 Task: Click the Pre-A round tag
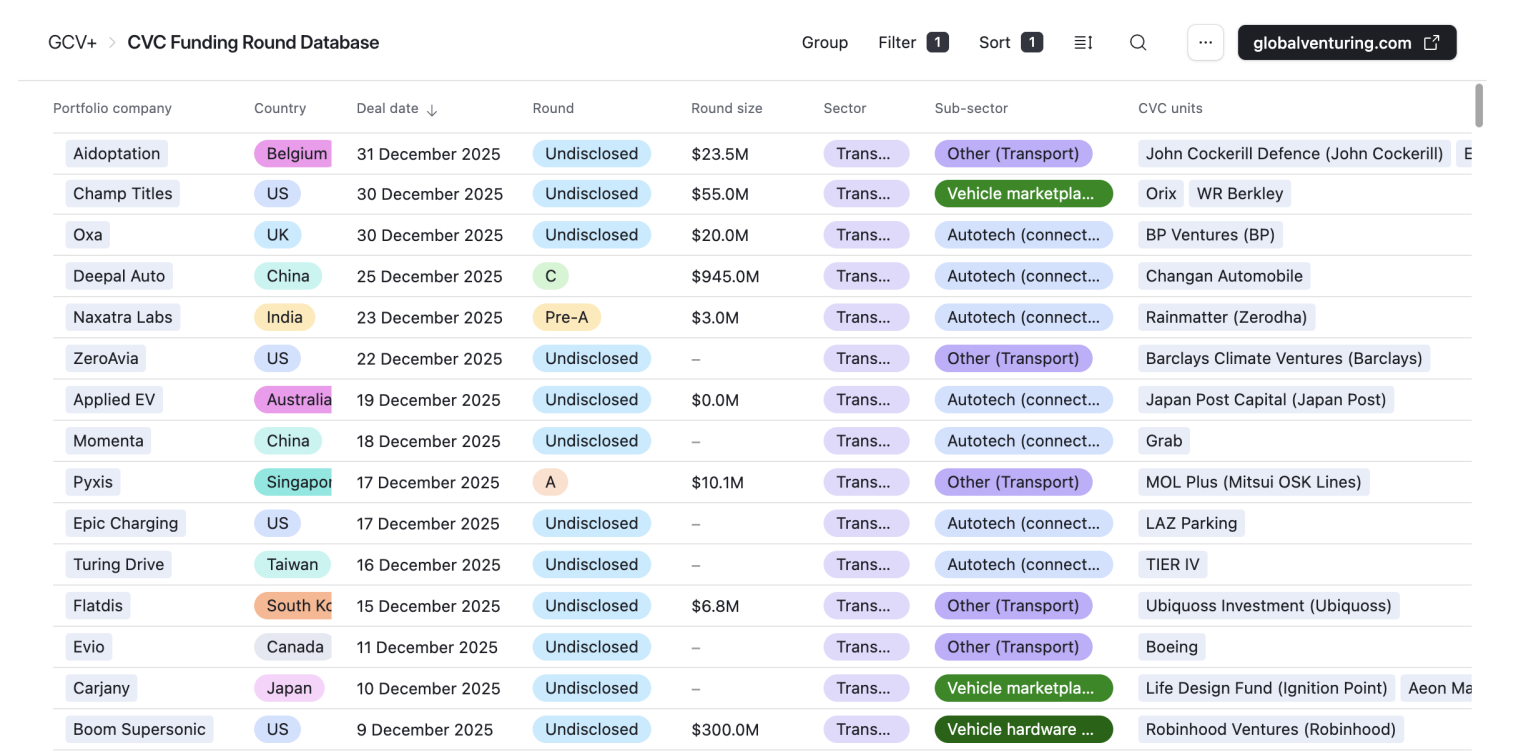(566, 317)
